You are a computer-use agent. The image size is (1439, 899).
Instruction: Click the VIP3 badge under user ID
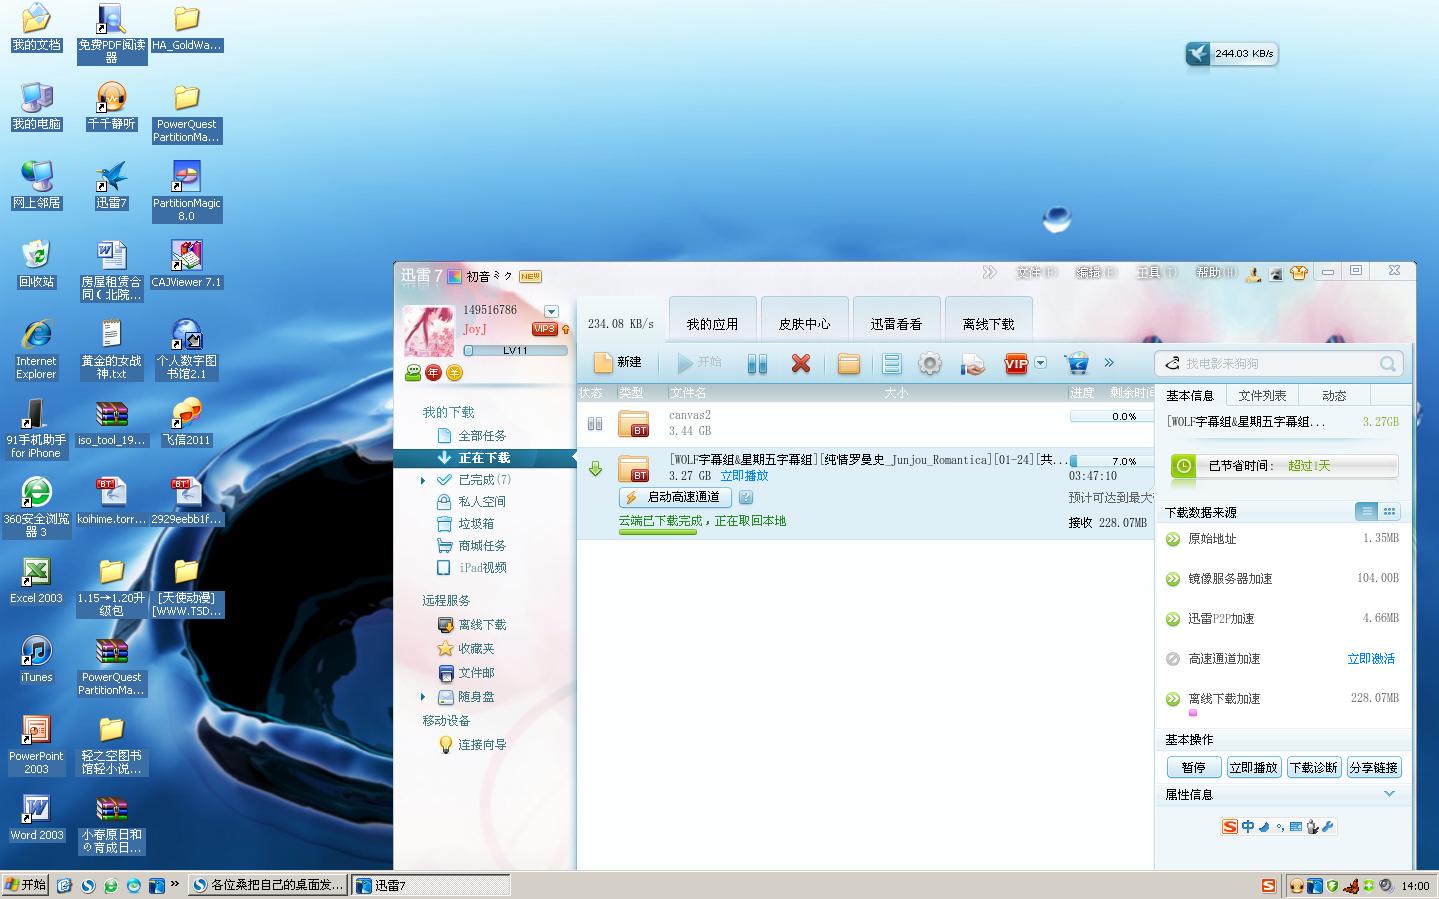point(545,329)
